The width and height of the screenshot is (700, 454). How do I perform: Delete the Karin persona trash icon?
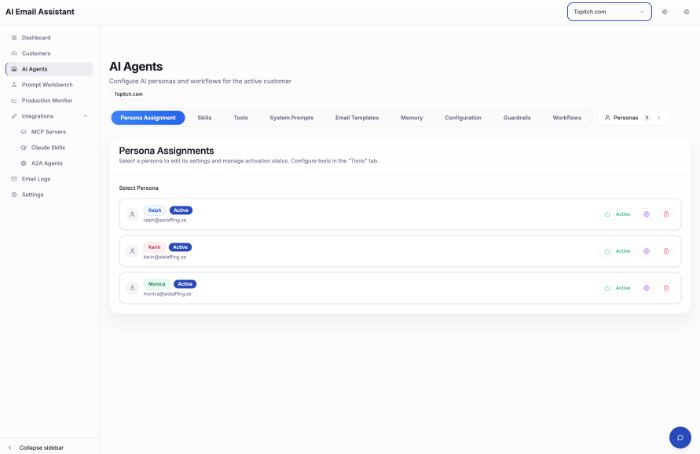point(666,251)
